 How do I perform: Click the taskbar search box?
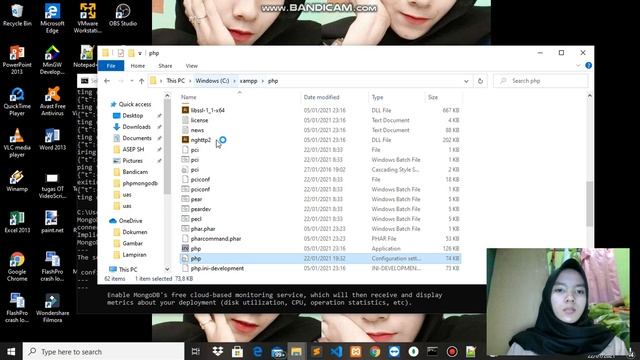click(x=103, y=351)
